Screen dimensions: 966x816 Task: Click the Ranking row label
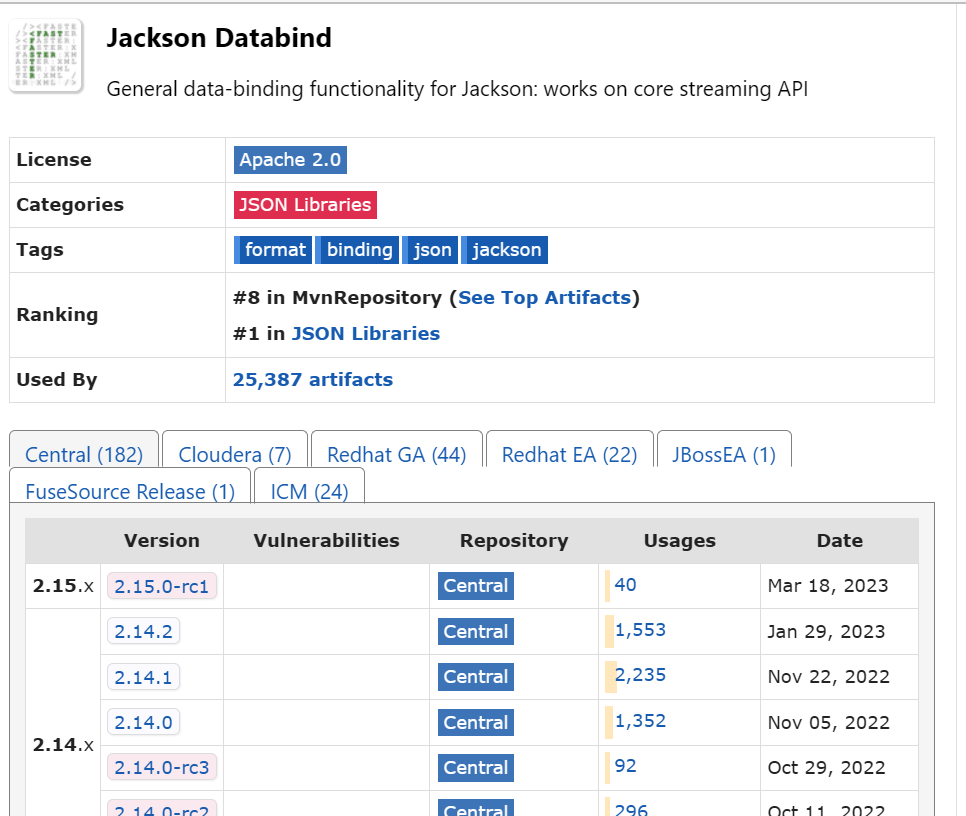click(57, 315)
